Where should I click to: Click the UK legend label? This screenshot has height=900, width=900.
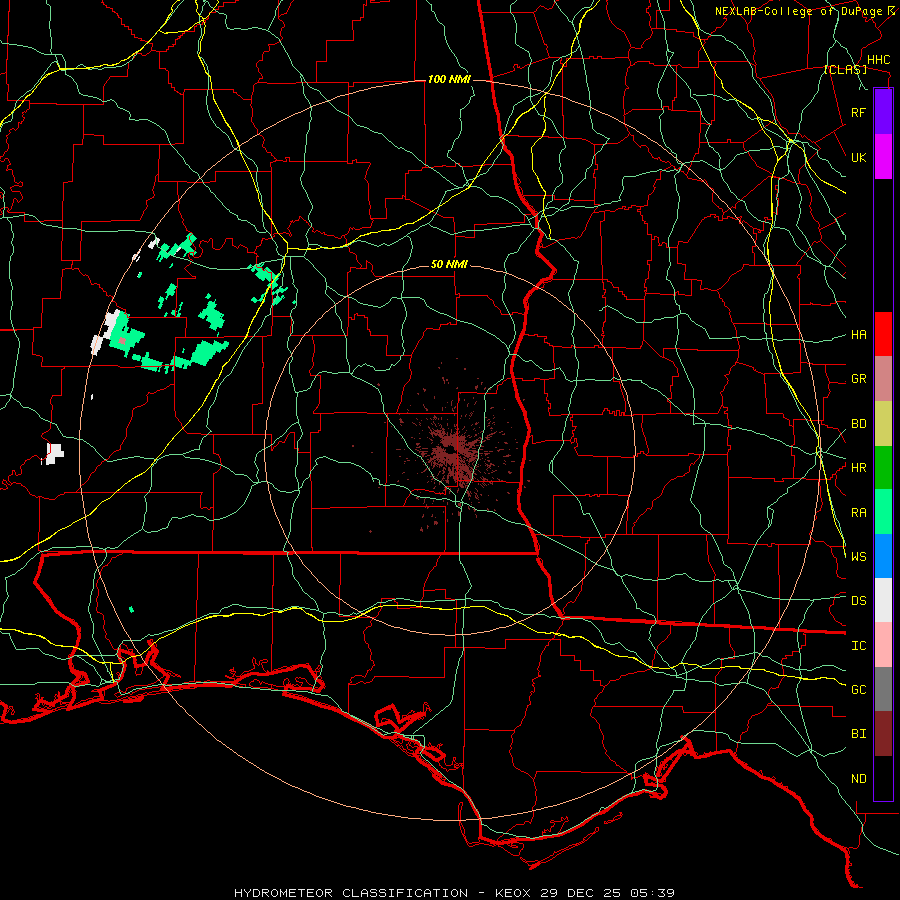point(858,157)
